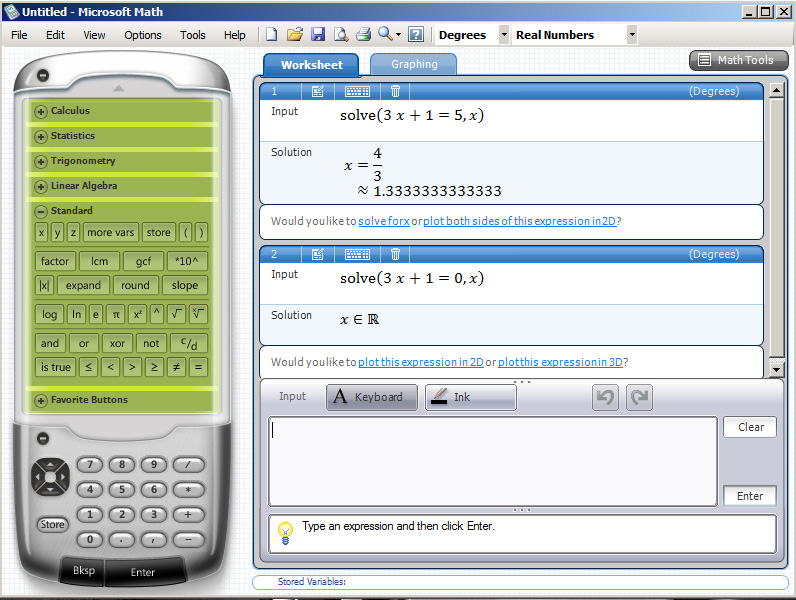Insert square root symbol
The image size is (796, 600).
176,314
